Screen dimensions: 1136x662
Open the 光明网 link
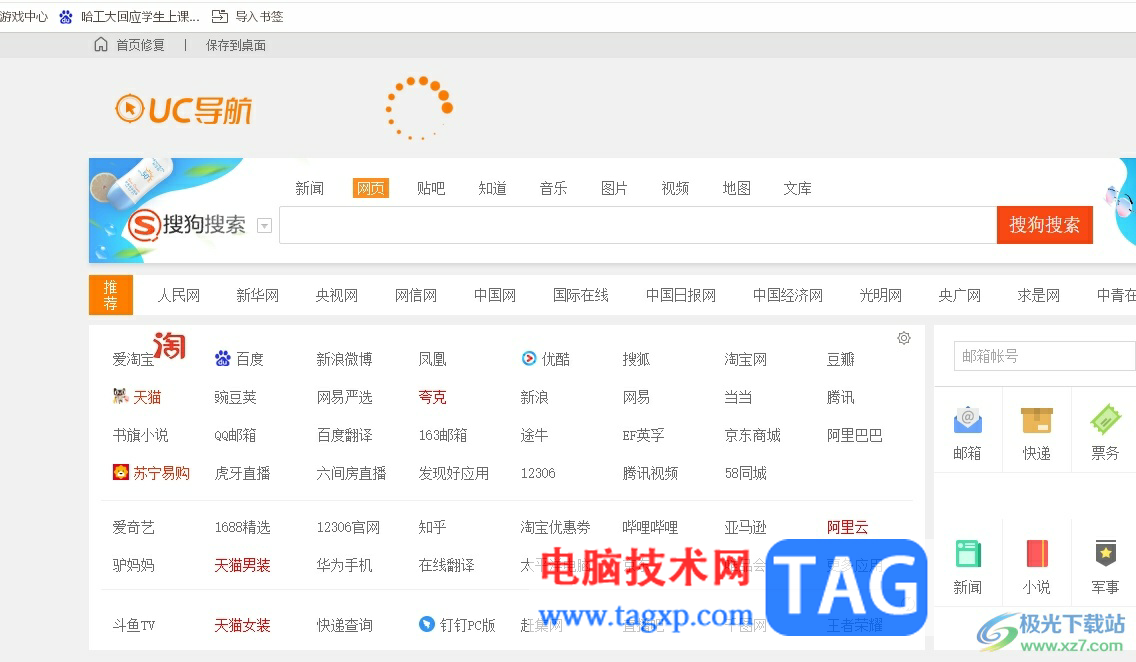[x=881, y=295]
